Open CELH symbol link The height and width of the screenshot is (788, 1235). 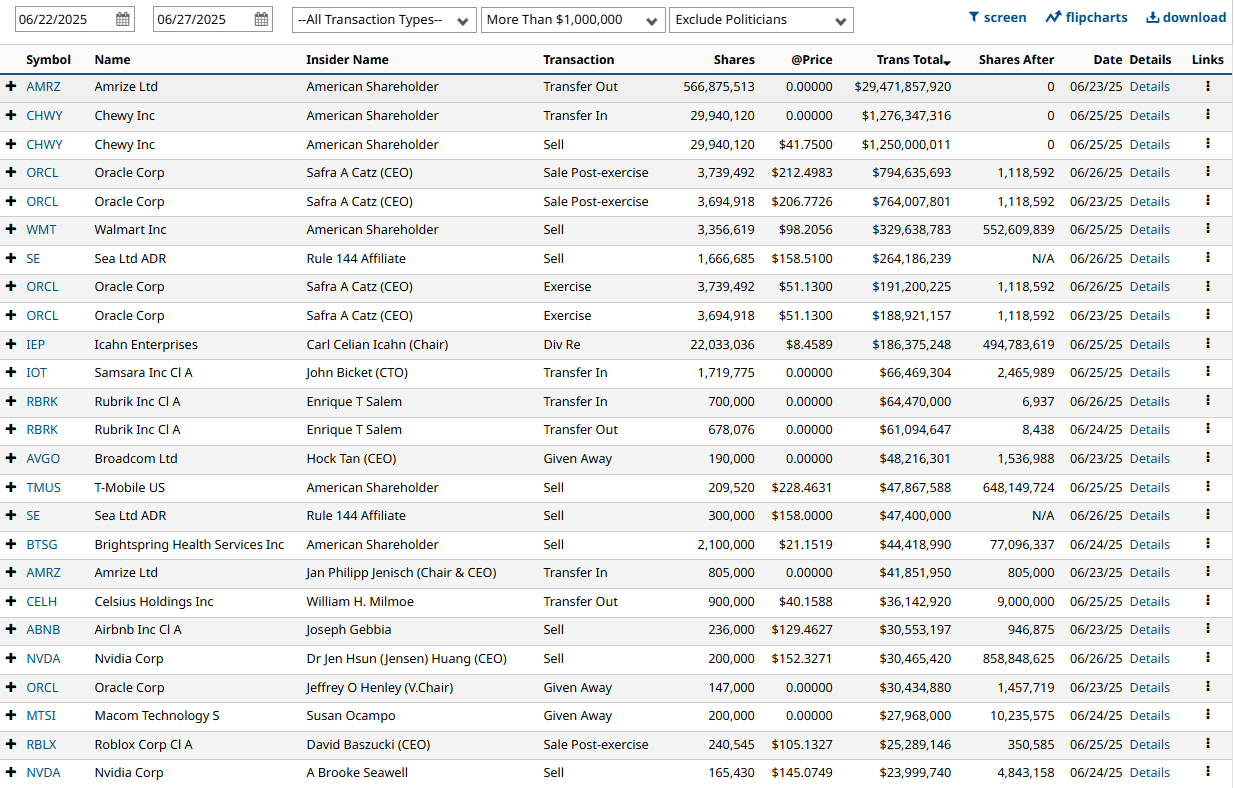click(41, 601)
